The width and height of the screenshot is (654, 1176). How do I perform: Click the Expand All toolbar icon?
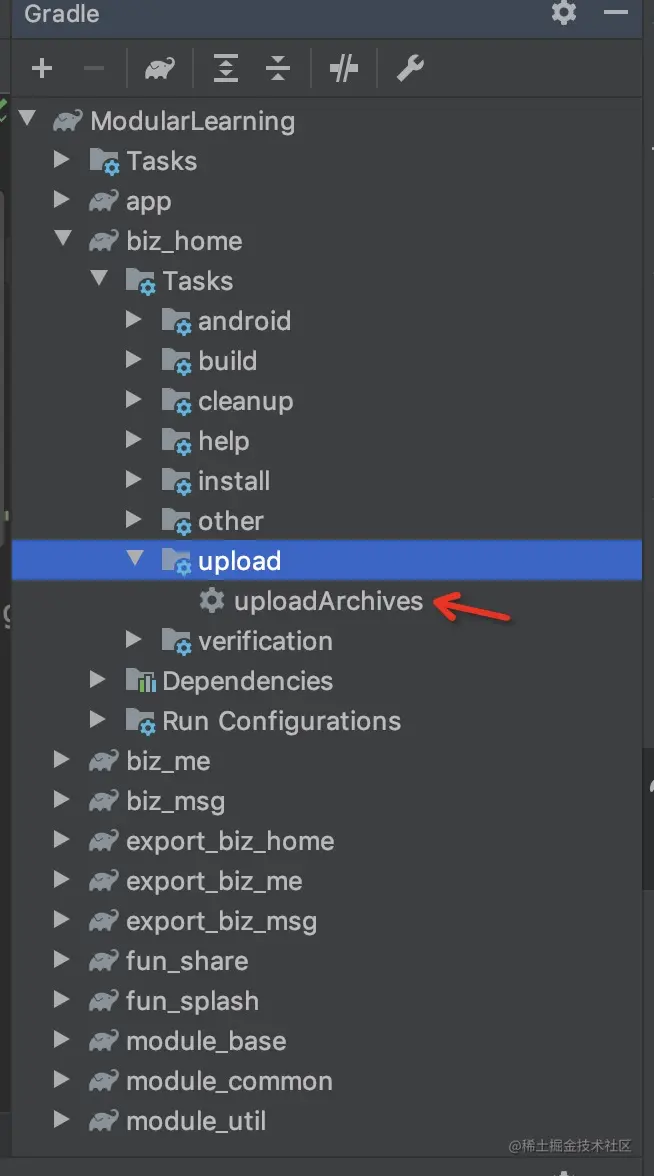click(x=226, y=69)
